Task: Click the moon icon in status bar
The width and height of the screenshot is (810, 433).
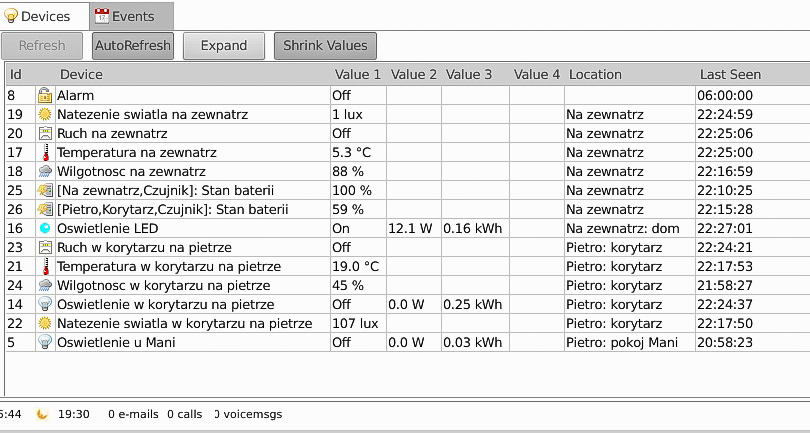Action: coord(42,414)
